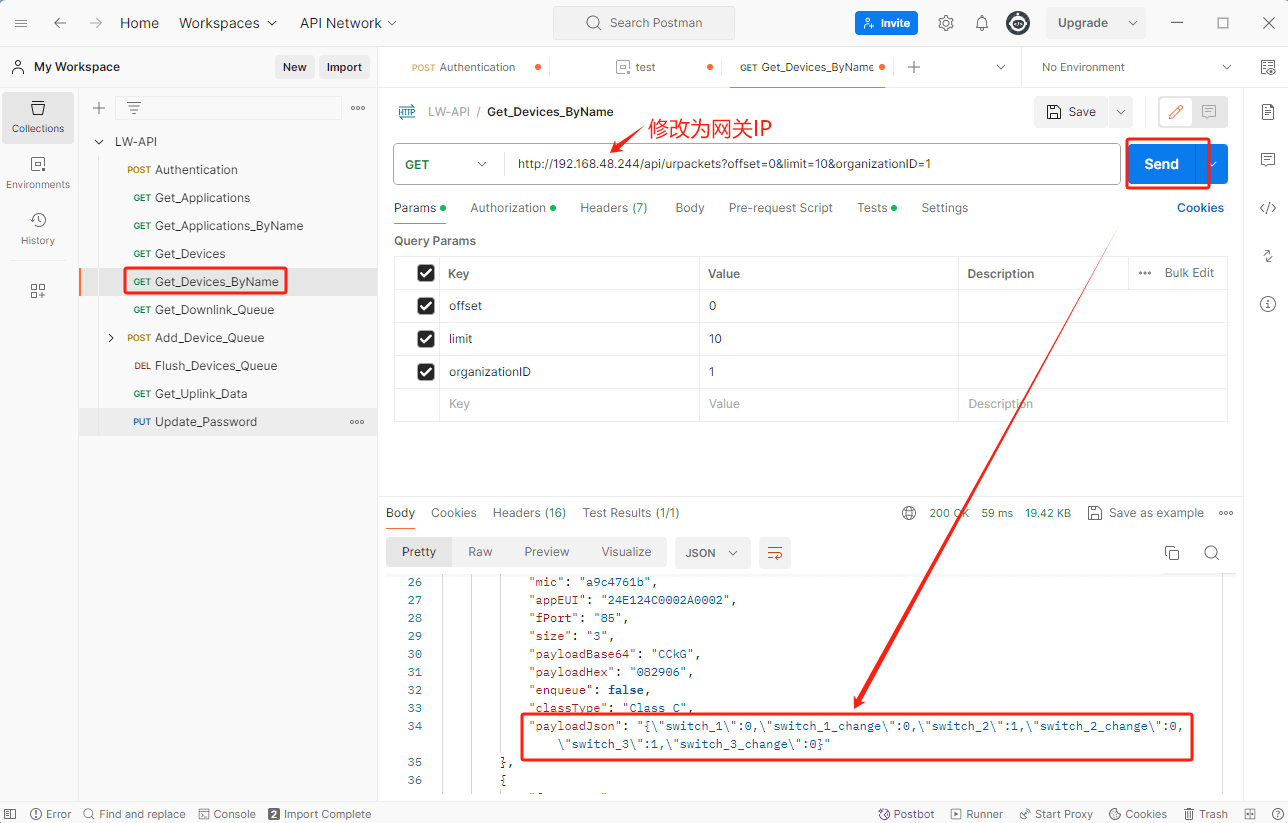
Task: Open the Save button dropdown arrow
Action: point(1121,112)
